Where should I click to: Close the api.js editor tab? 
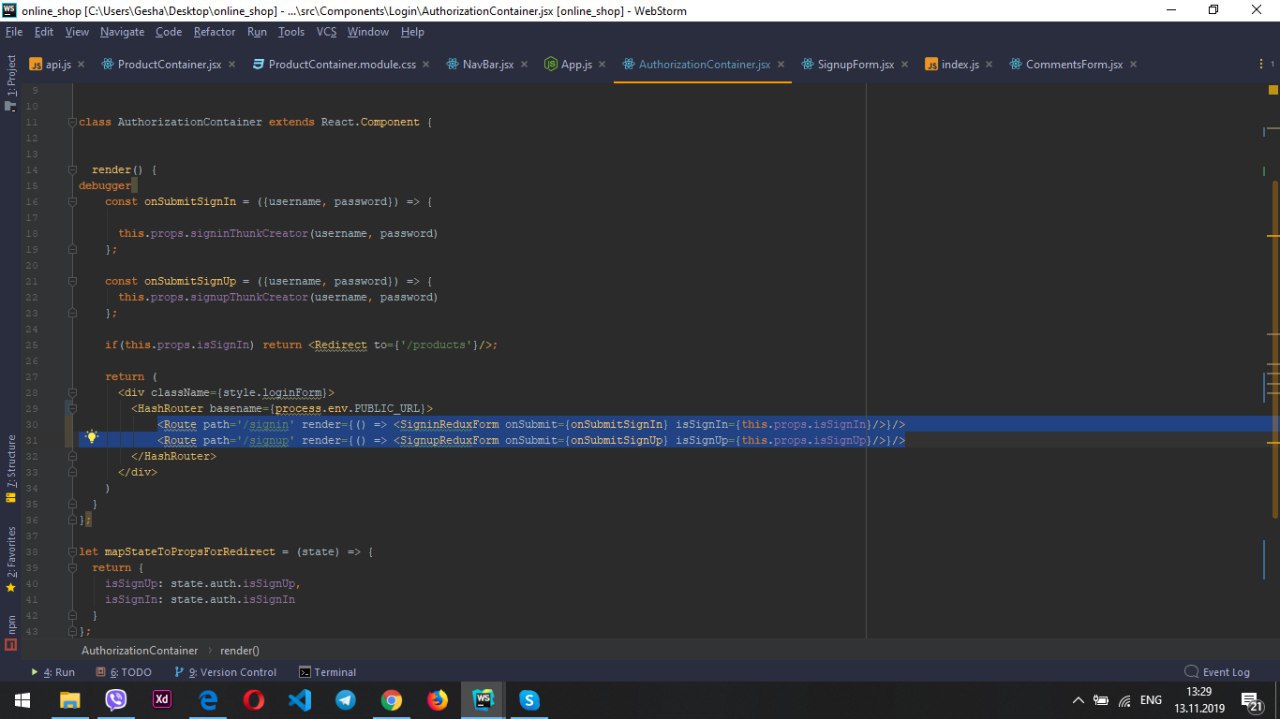coord(81,64)
